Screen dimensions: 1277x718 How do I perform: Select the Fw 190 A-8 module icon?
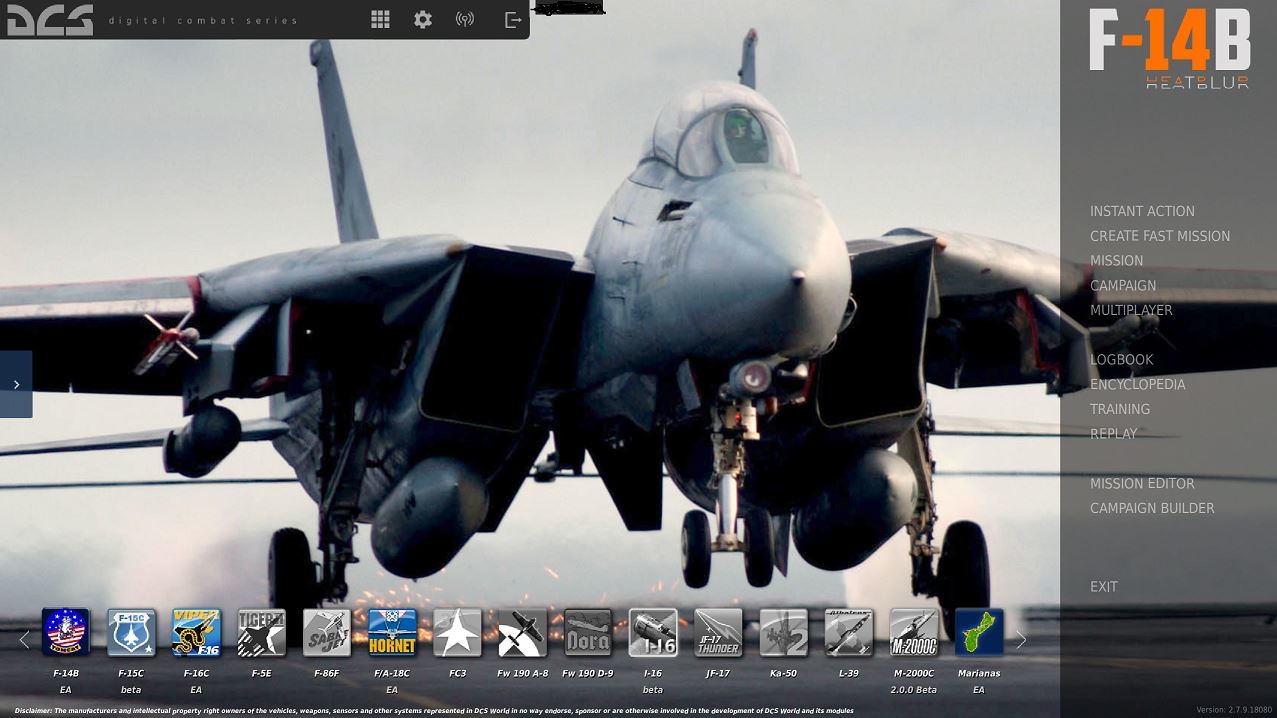pyautogui.click(x=523, y=632)
